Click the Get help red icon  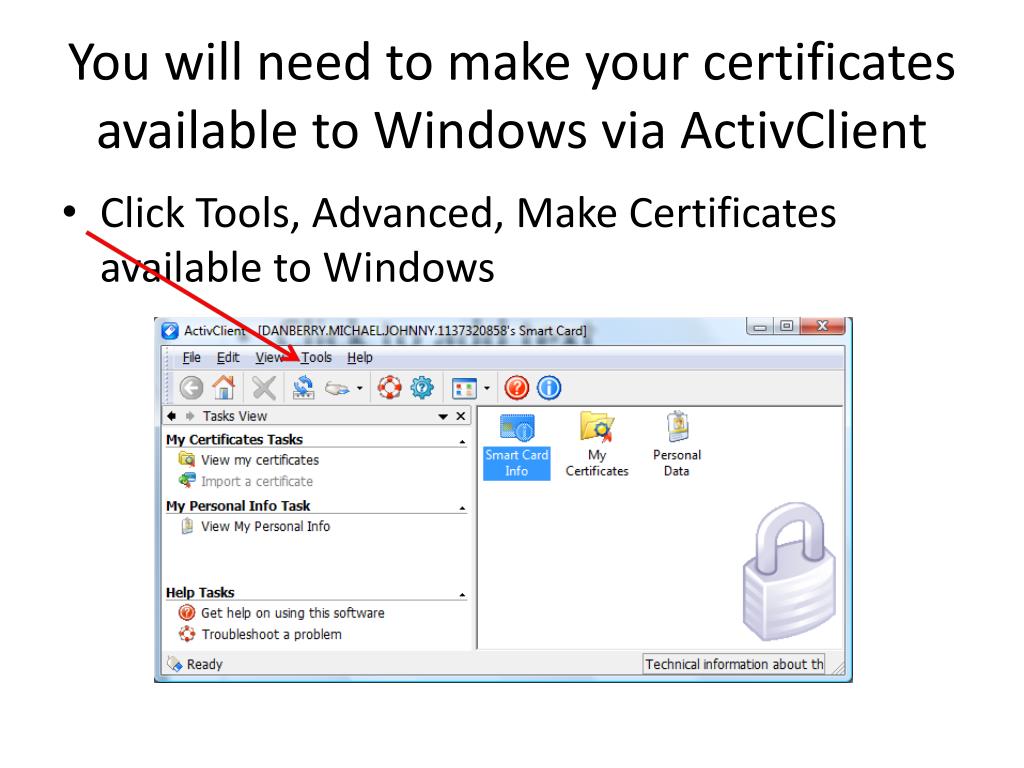[x=187, y=613]
